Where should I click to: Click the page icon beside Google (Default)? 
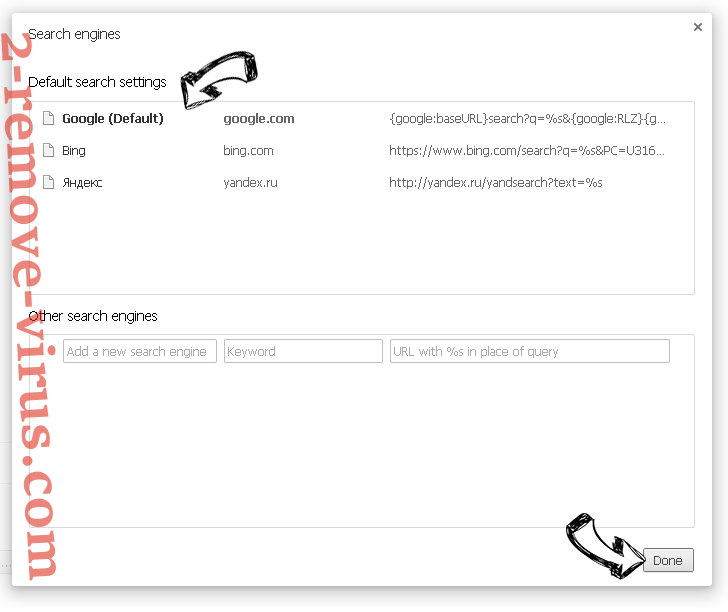pos(48,118)
